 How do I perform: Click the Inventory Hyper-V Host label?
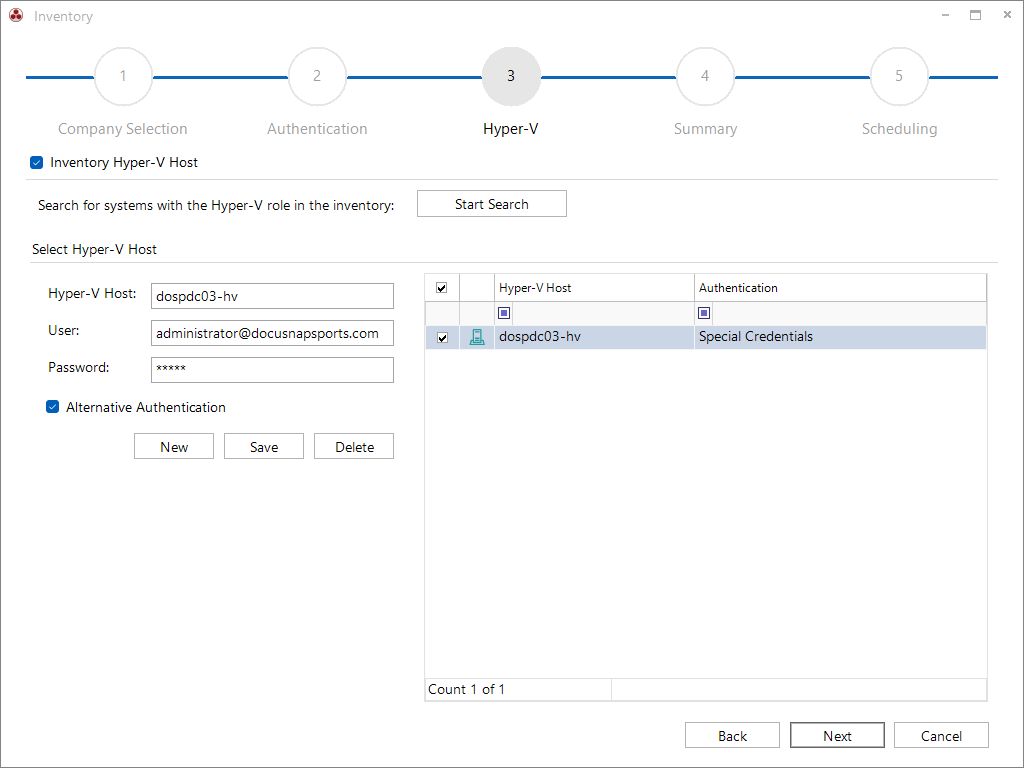click(x=124, y=162)
